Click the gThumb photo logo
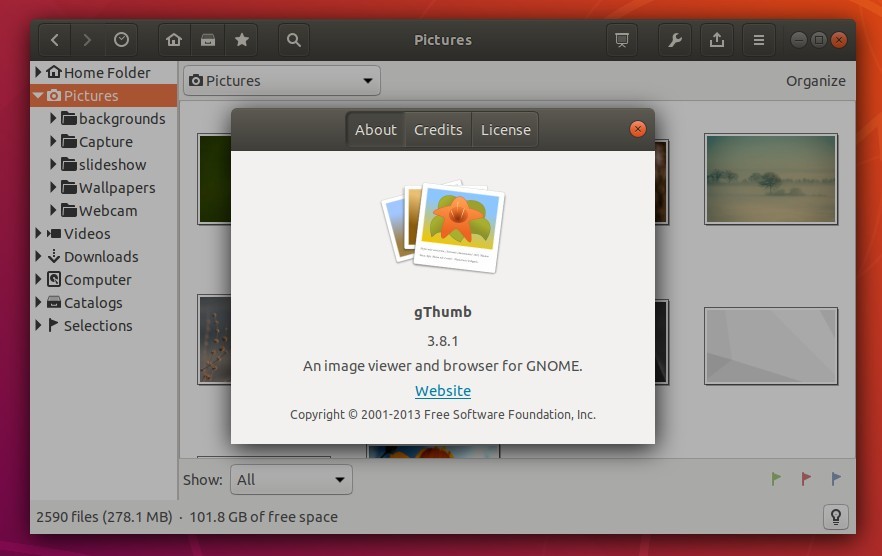The height and width of the screenshot is (556, 882). pos(443,226)
